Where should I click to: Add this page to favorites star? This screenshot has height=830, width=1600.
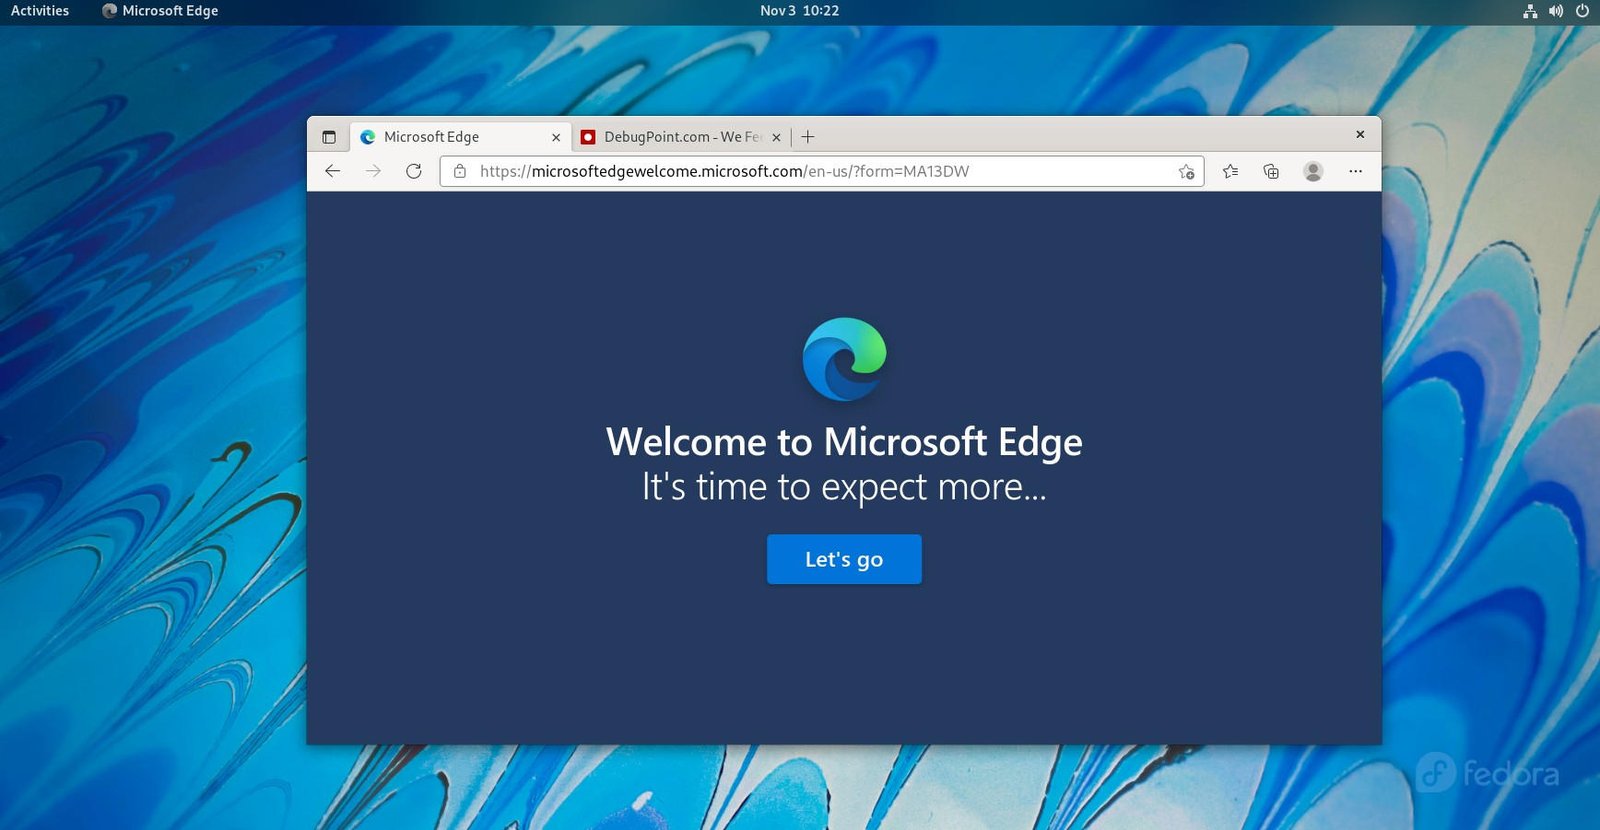coord(1186,171)
